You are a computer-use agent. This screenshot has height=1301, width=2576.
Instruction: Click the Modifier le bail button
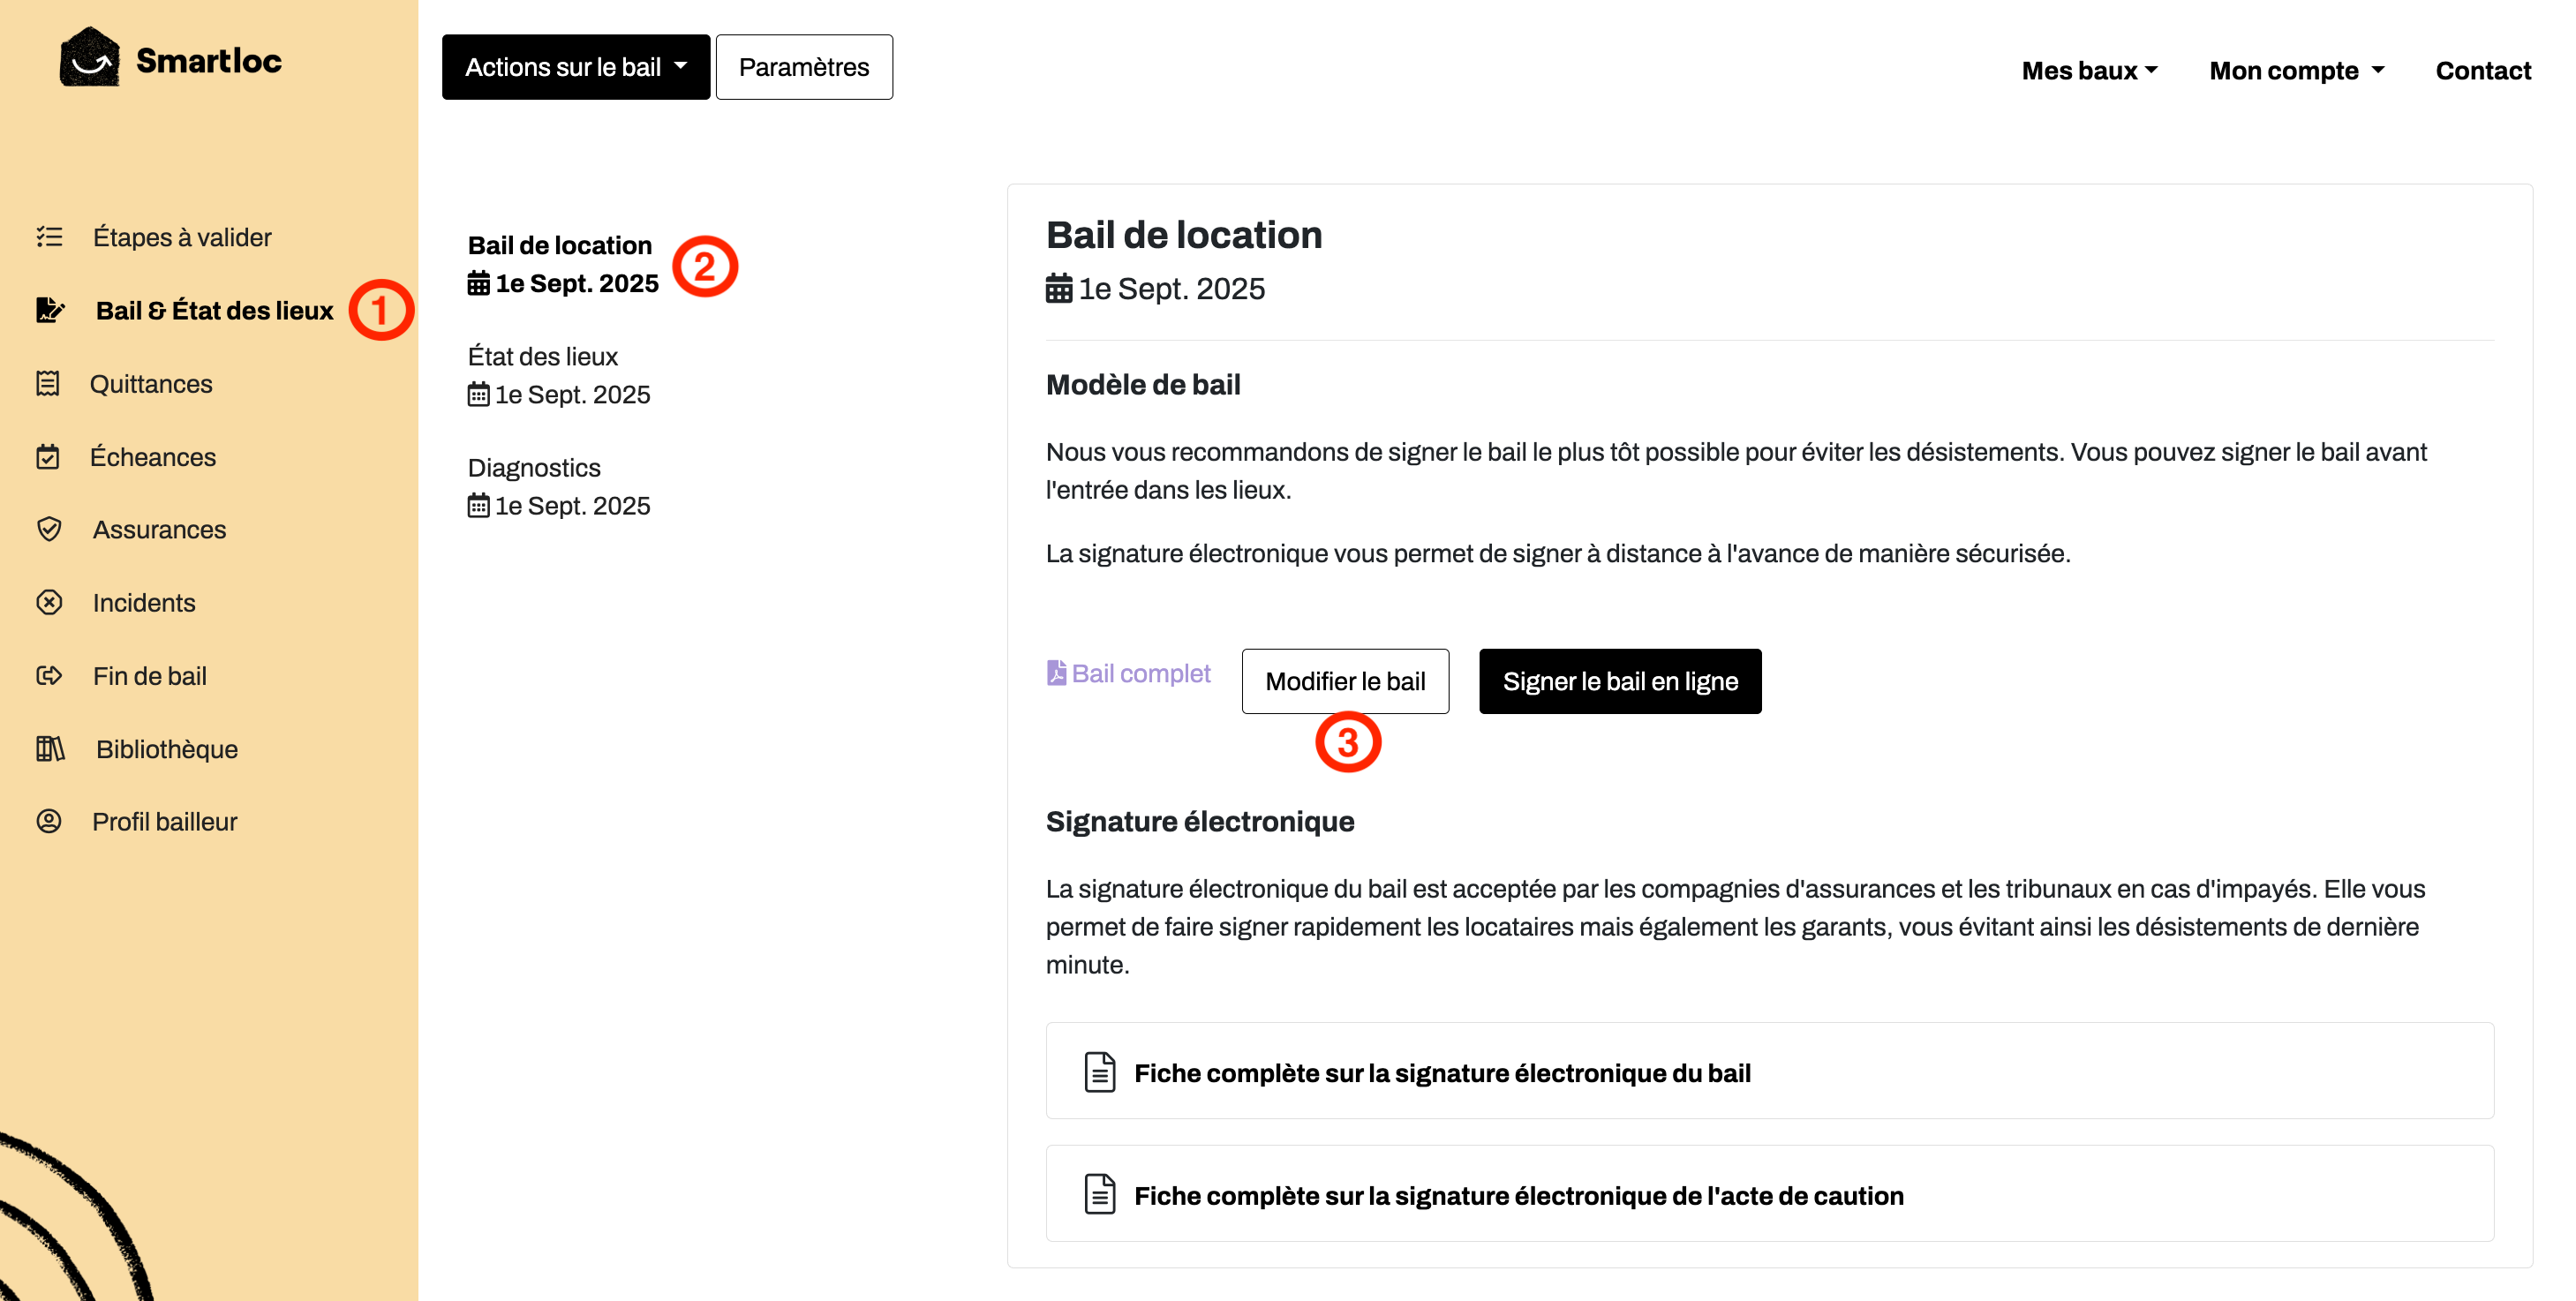pyautogui.click(x=1345, y=681)
